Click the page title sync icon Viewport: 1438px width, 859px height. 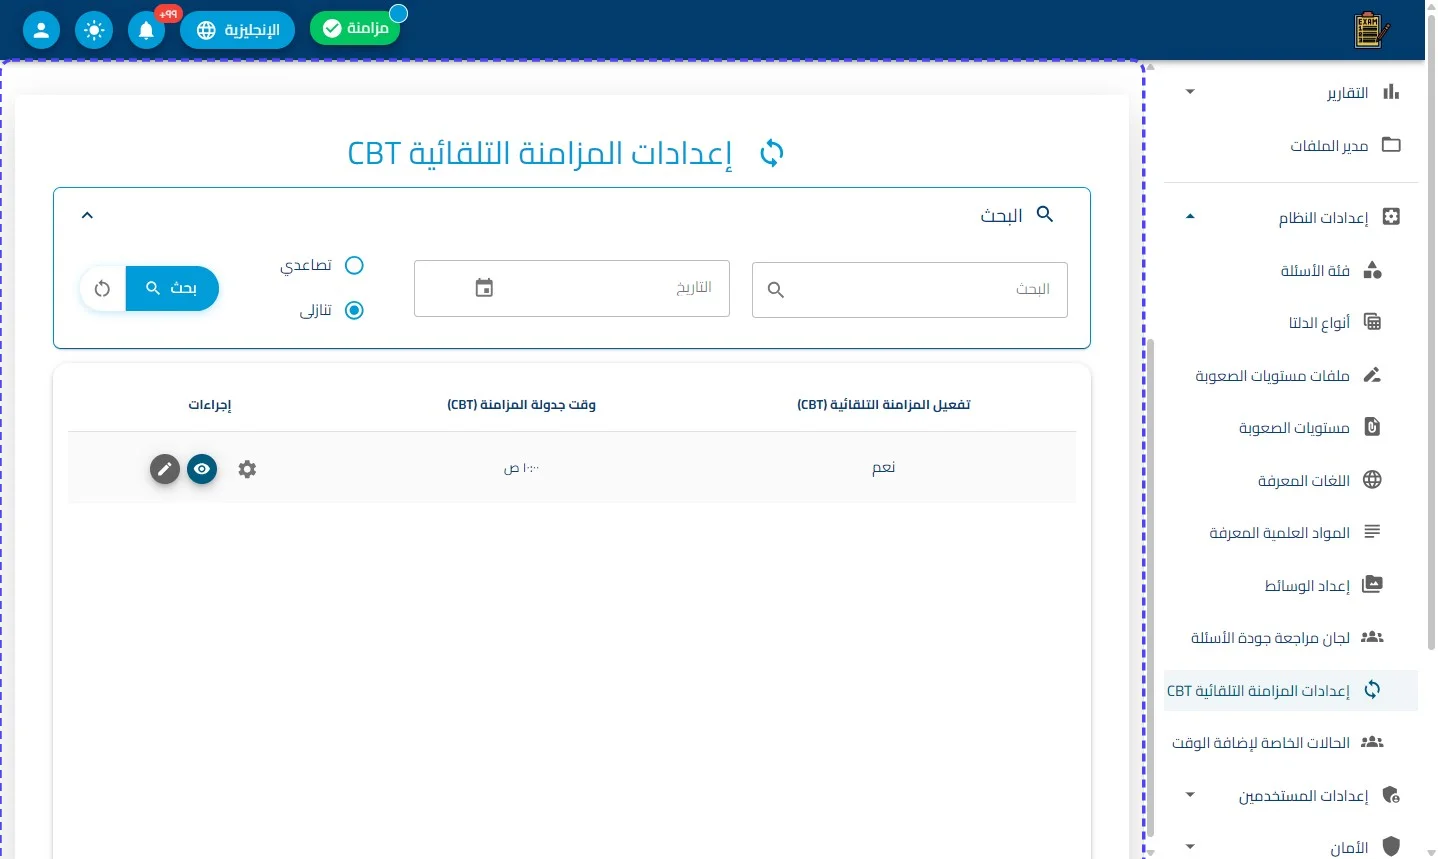coord(771,153)
